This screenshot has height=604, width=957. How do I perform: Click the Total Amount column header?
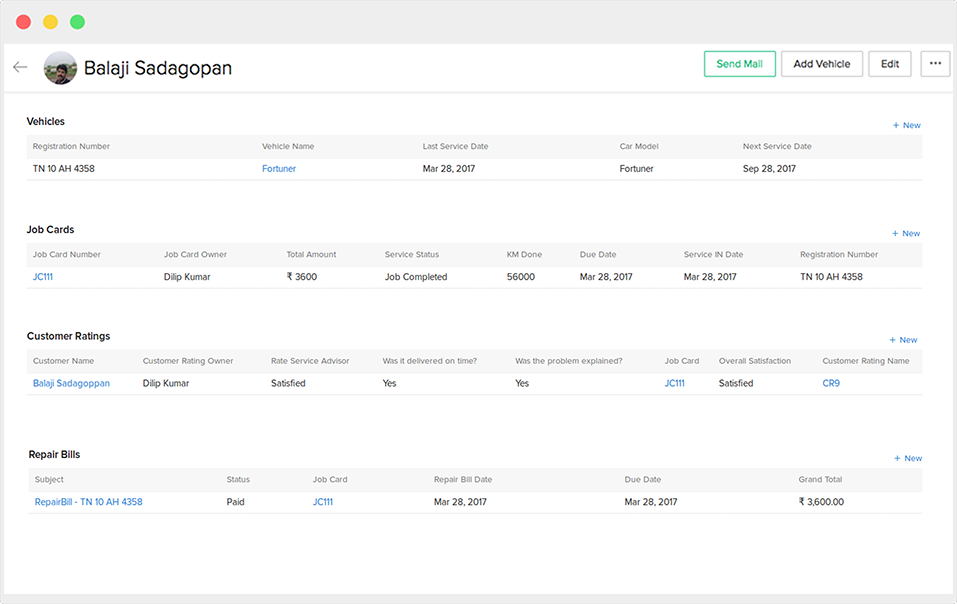point(311,255)
